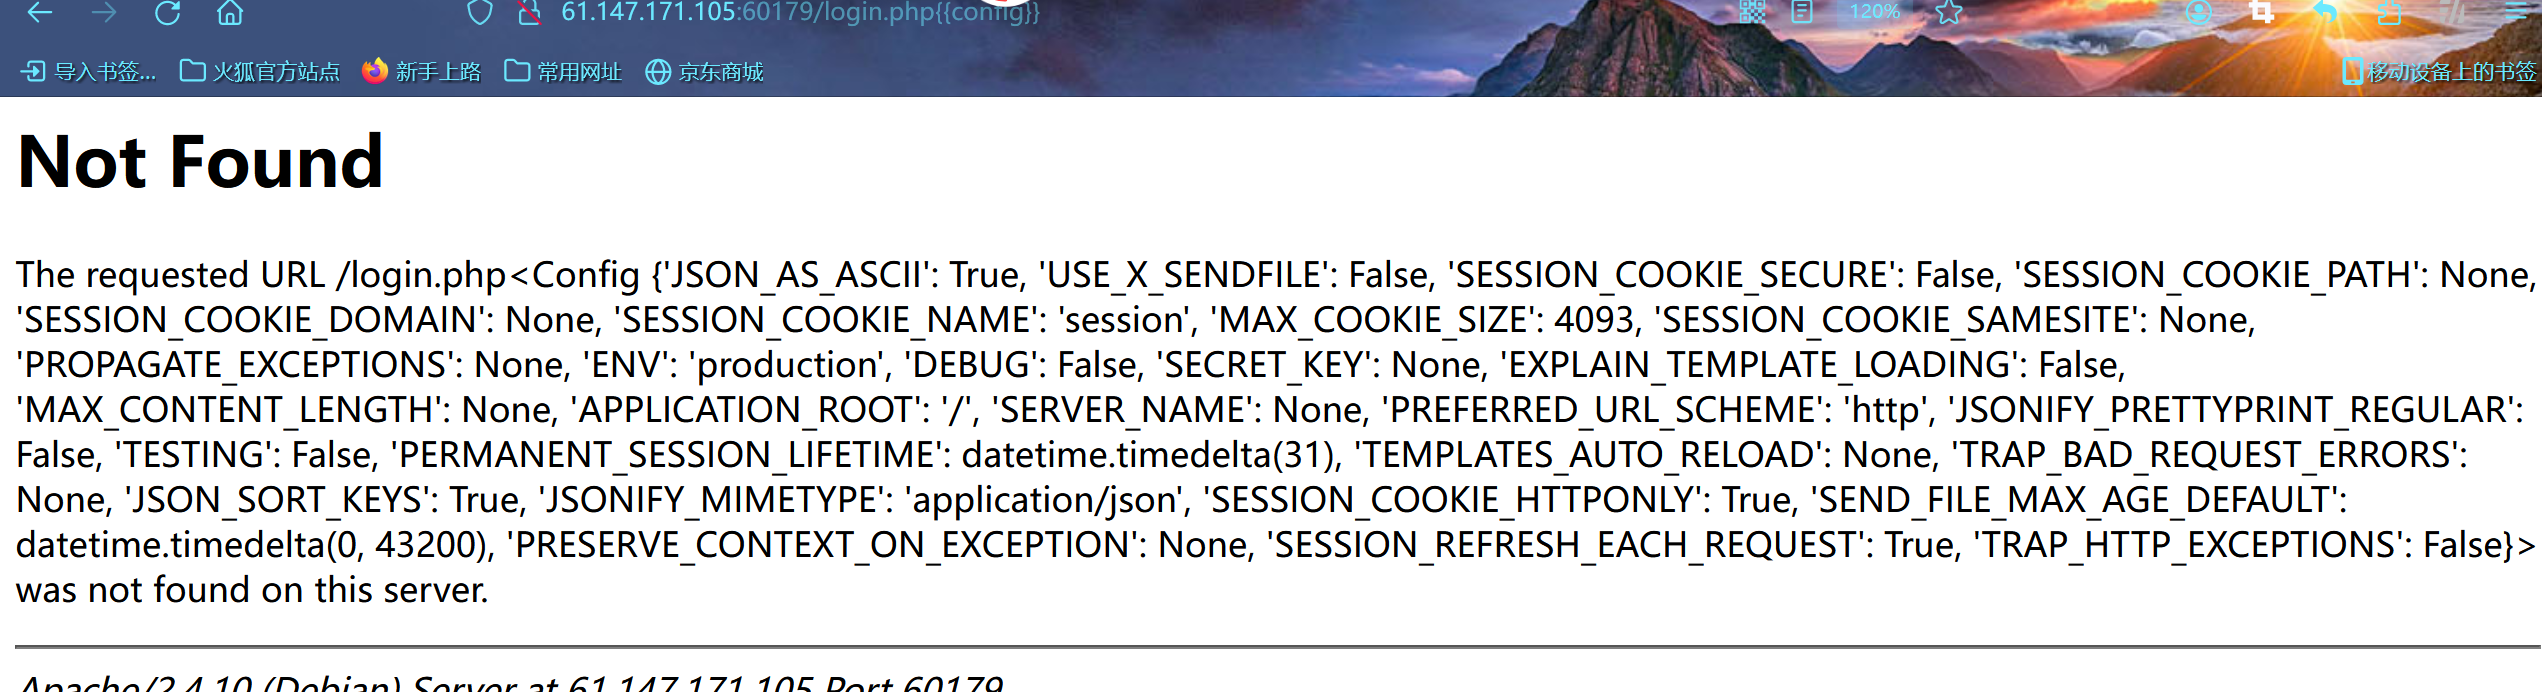Bookmark this page with the star
Image resolution: width=2542 pixels, height=692 pixels.
click(x=1949, y=12)
